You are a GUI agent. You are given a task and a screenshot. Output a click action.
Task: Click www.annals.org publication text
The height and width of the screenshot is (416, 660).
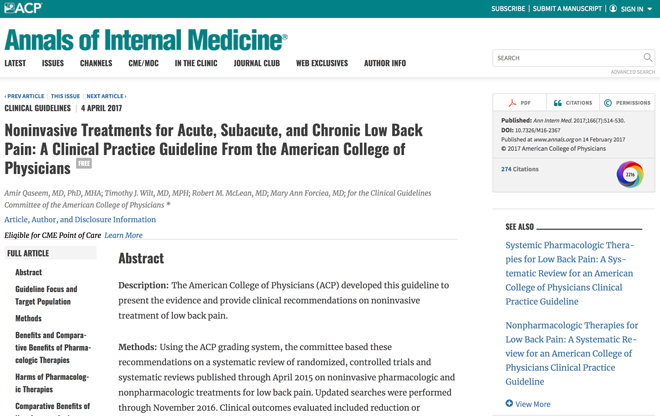pos(554,139)
